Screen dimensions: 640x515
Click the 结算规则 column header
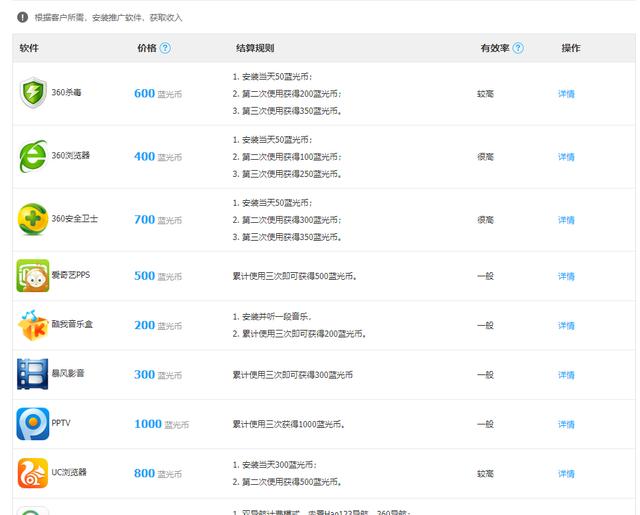[255, 48]
